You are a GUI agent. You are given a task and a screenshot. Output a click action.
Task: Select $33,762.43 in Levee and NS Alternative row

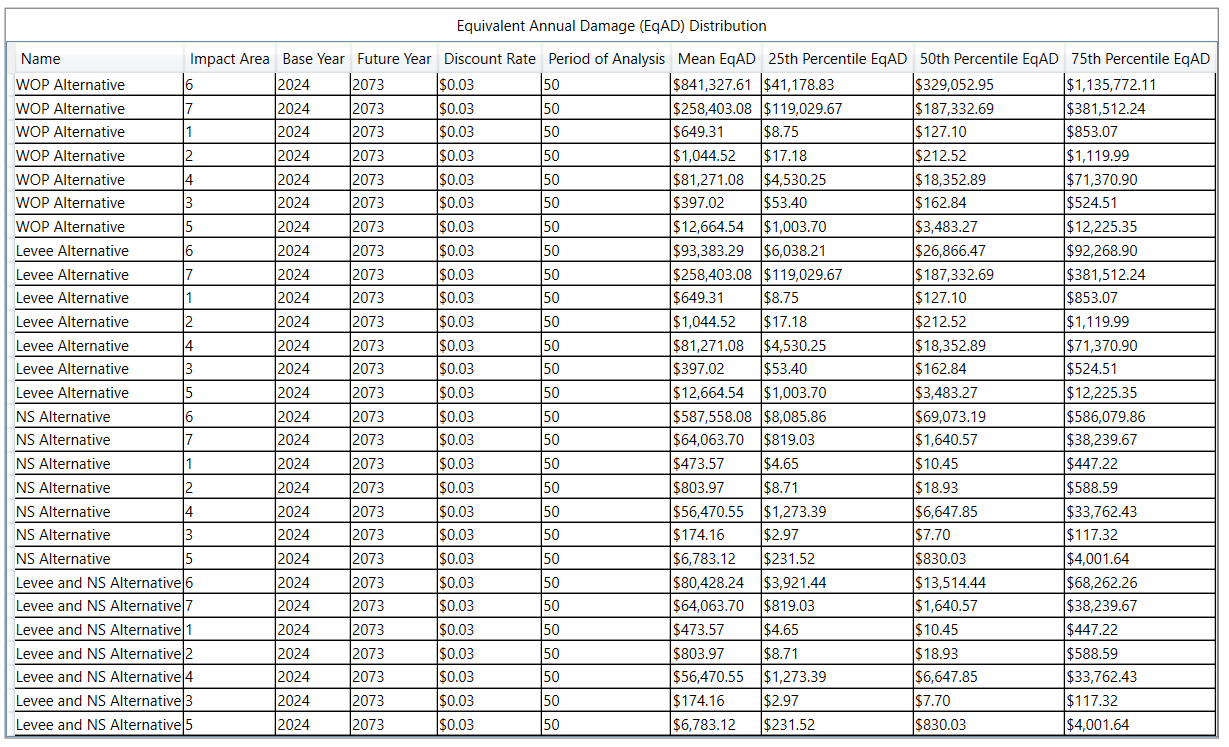click(x=1141, y=677)
